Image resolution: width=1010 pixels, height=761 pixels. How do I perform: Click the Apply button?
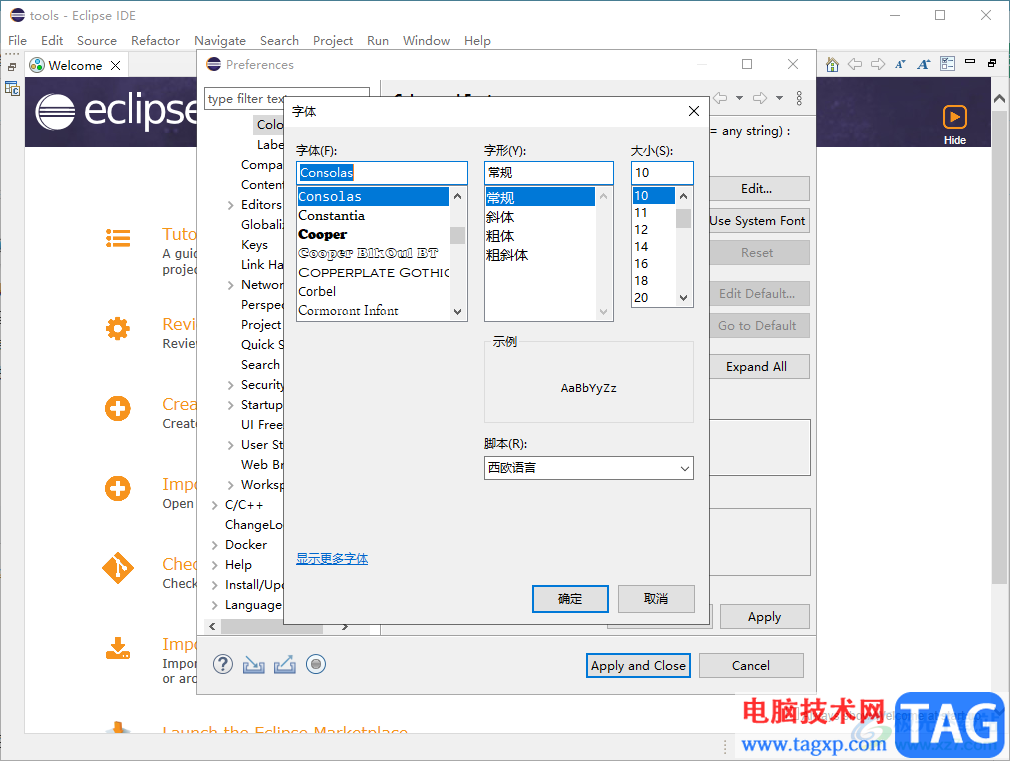pyautogui.click(x=765, y=617)
